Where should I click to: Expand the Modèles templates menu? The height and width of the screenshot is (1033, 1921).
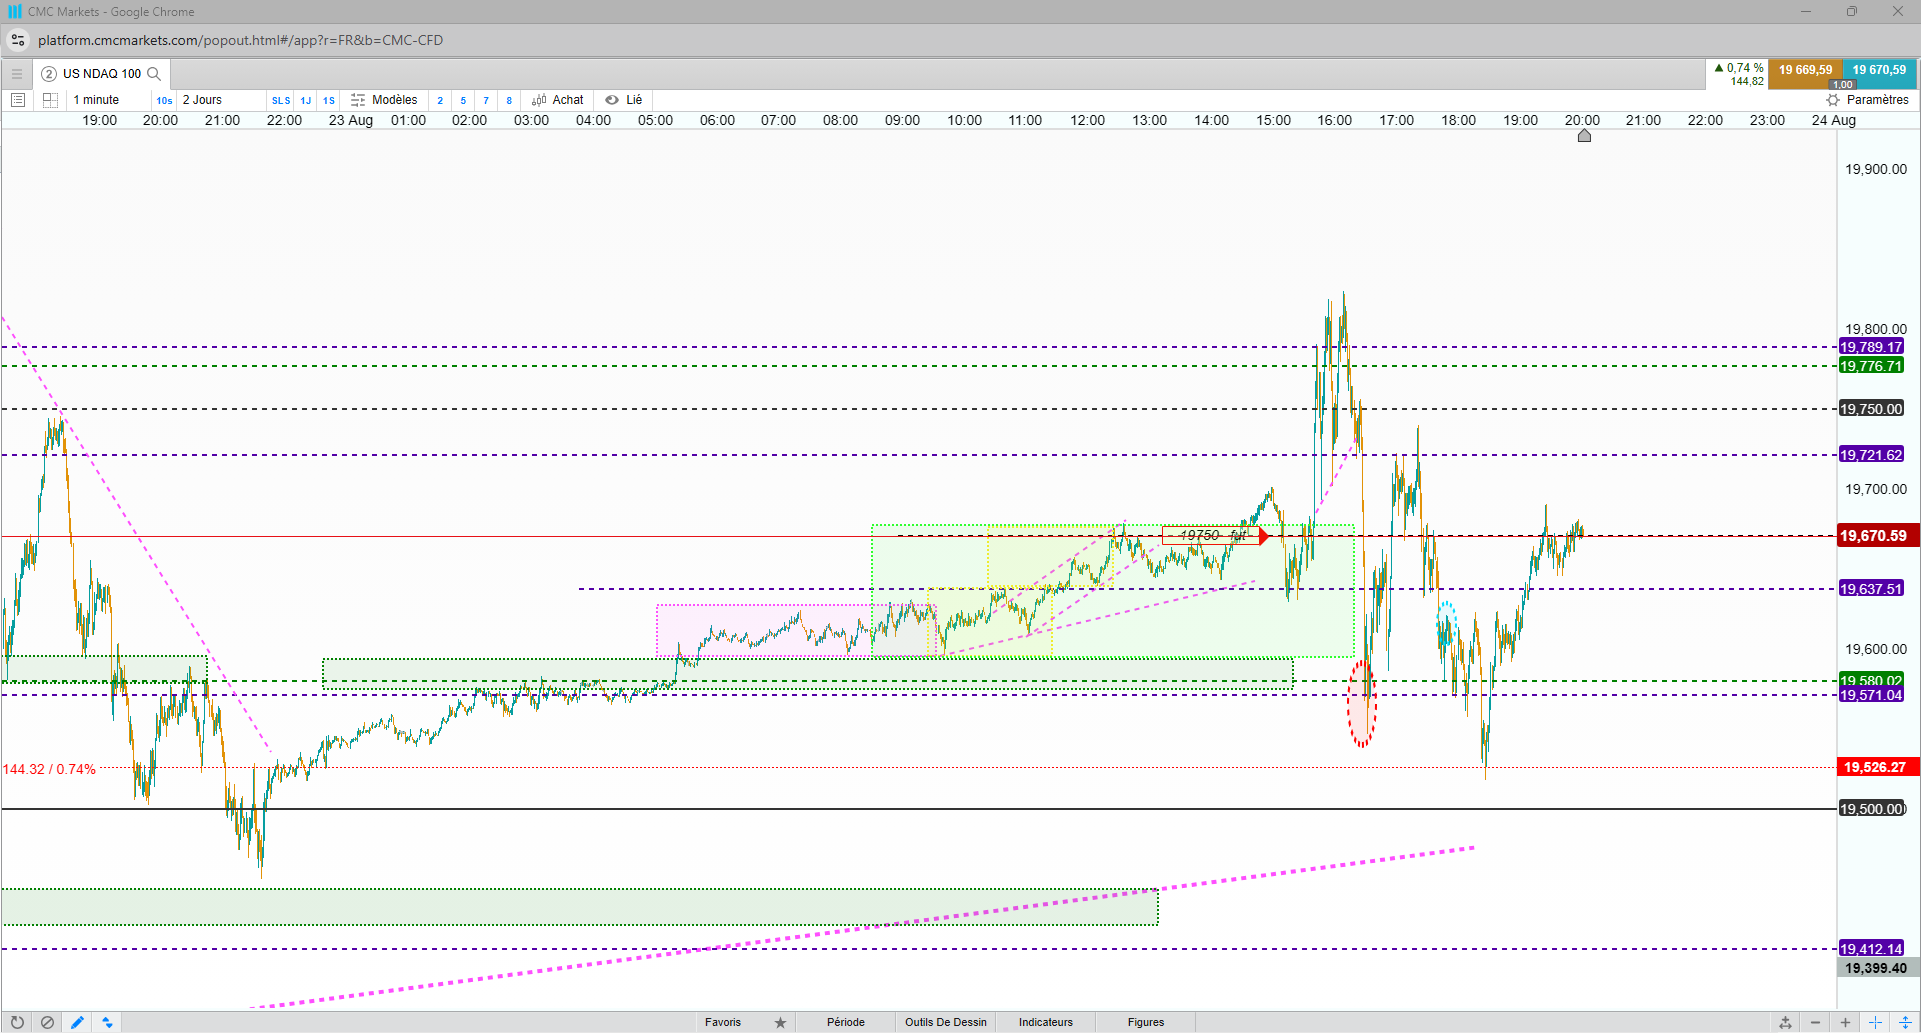click(384, 100)
